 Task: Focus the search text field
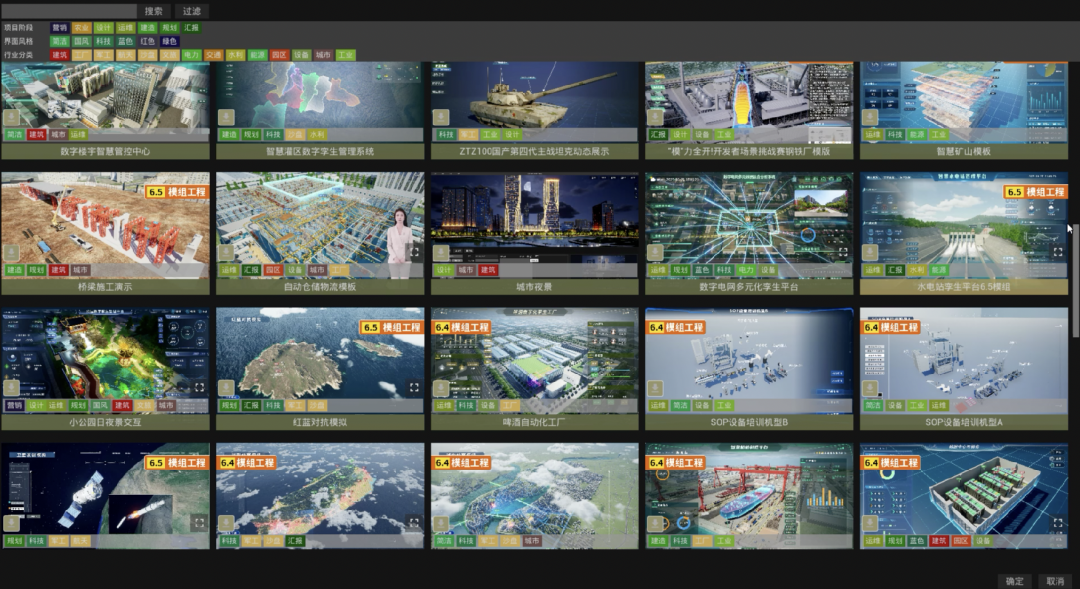click(68, 11)
